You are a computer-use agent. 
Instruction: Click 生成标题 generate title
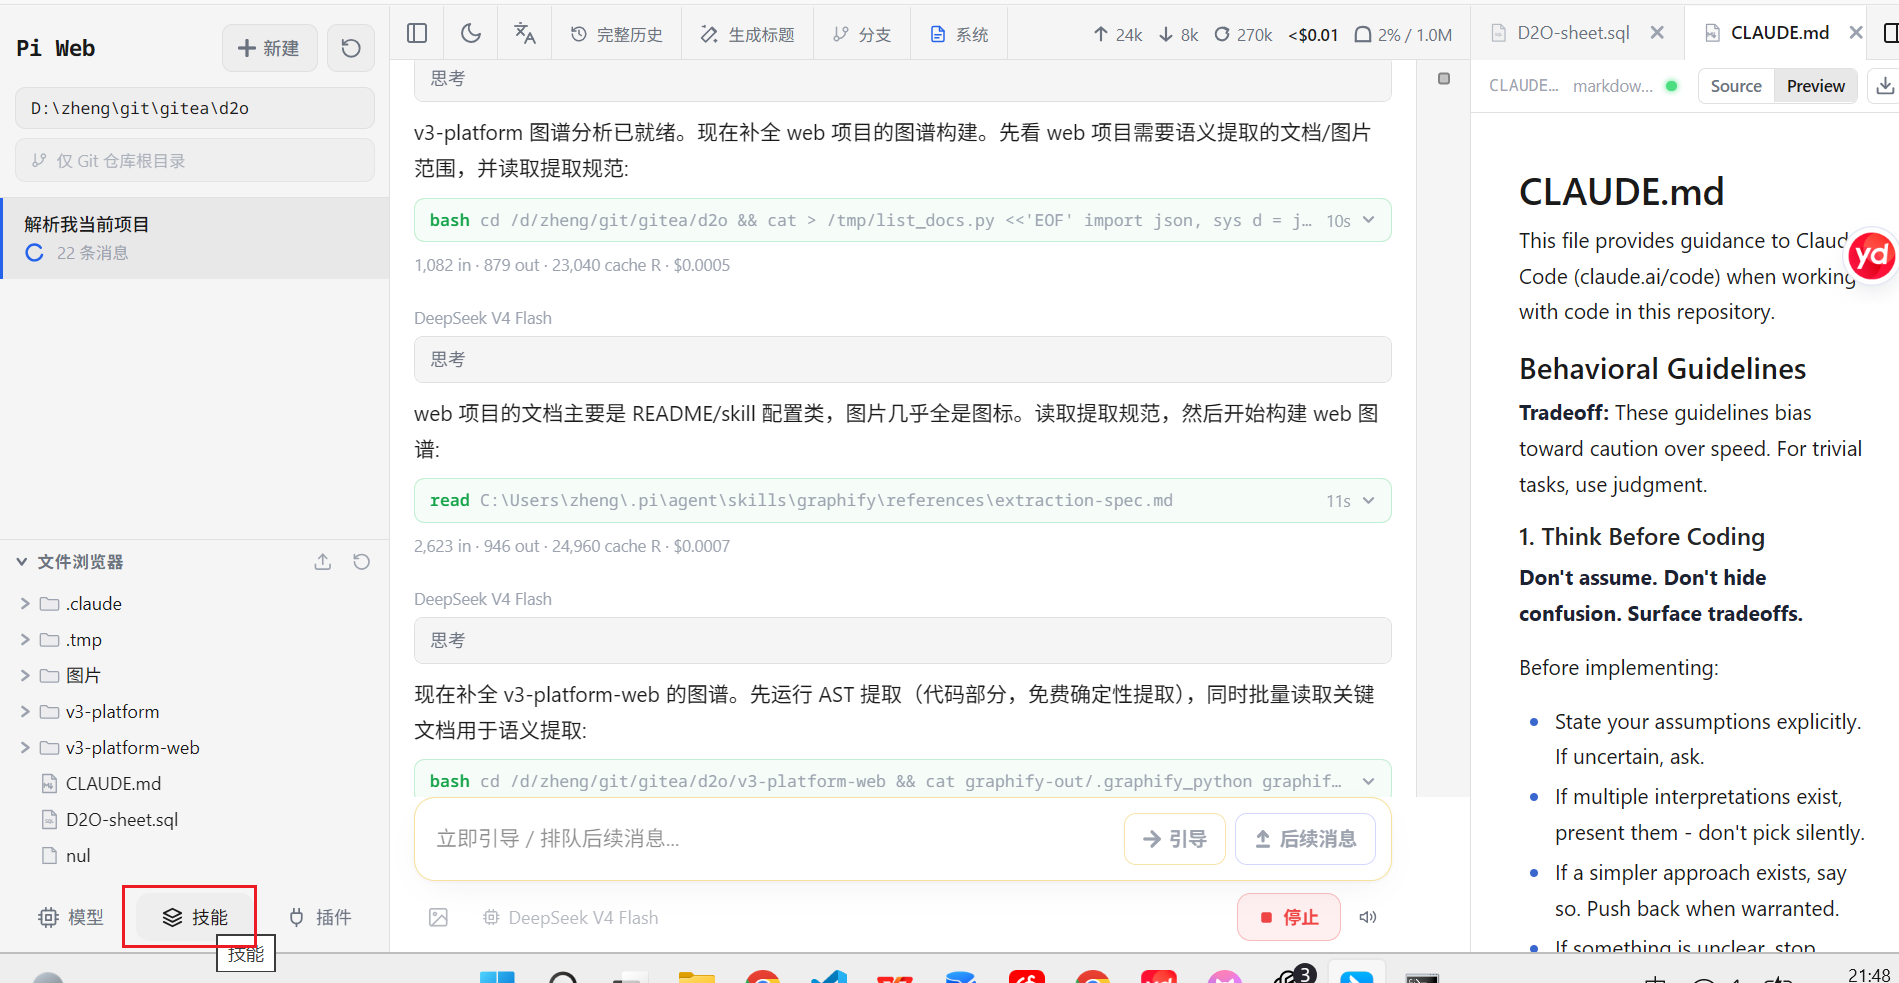click(748, 35)
